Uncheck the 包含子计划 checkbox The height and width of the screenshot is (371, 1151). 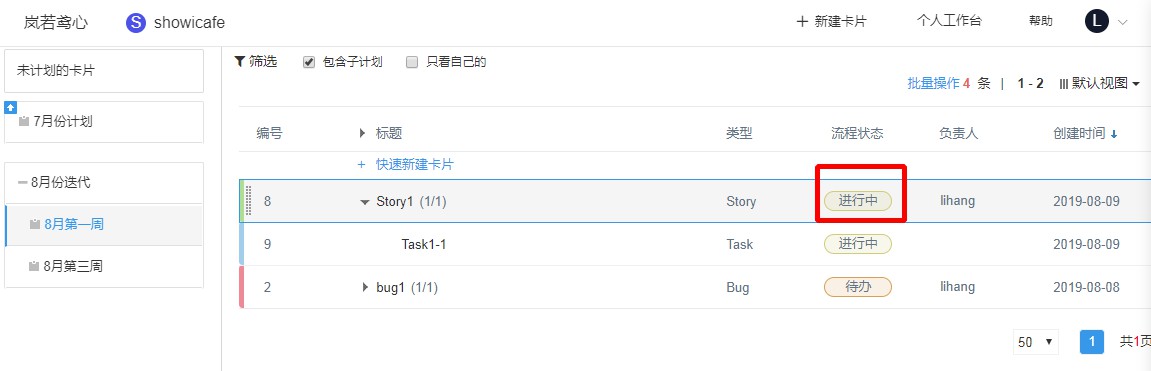point(309,62)
